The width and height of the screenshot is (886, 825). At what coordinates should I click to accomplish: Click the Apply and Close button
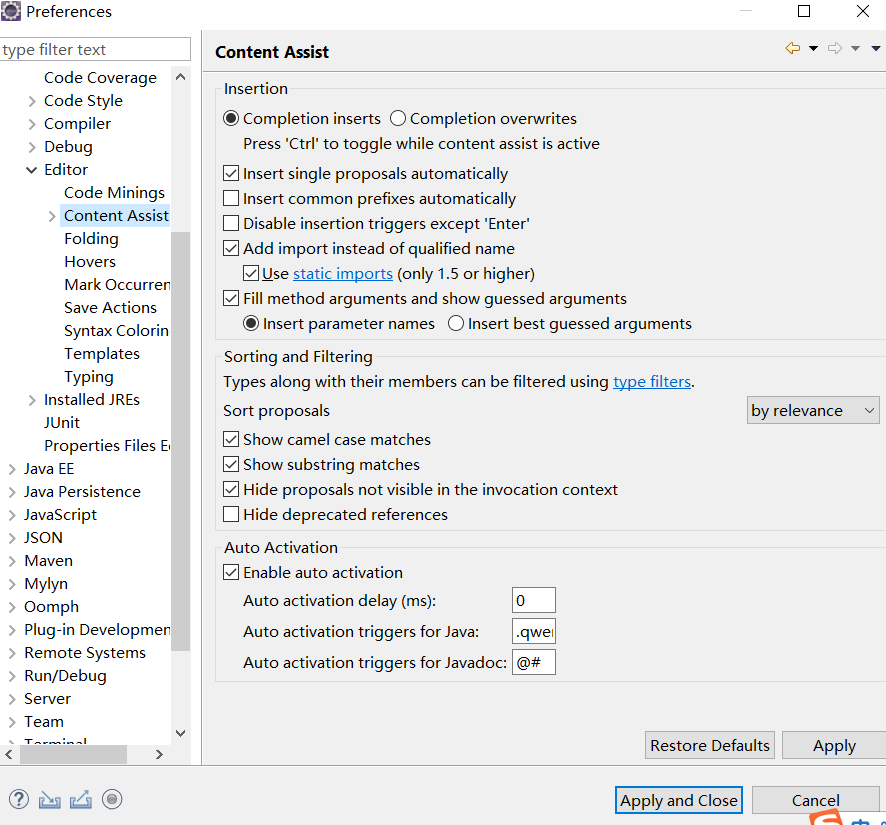[x=678, y=800]
